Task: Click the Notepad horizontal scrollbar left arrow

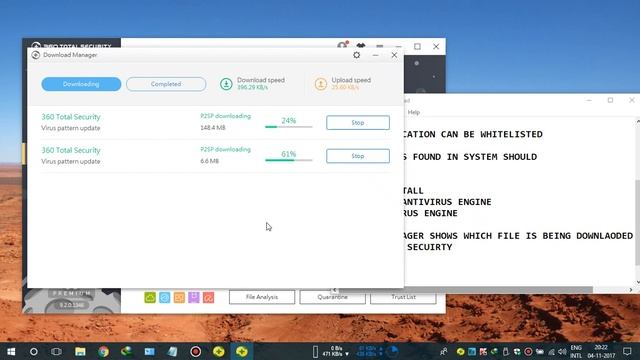Action: pos(334,290)
